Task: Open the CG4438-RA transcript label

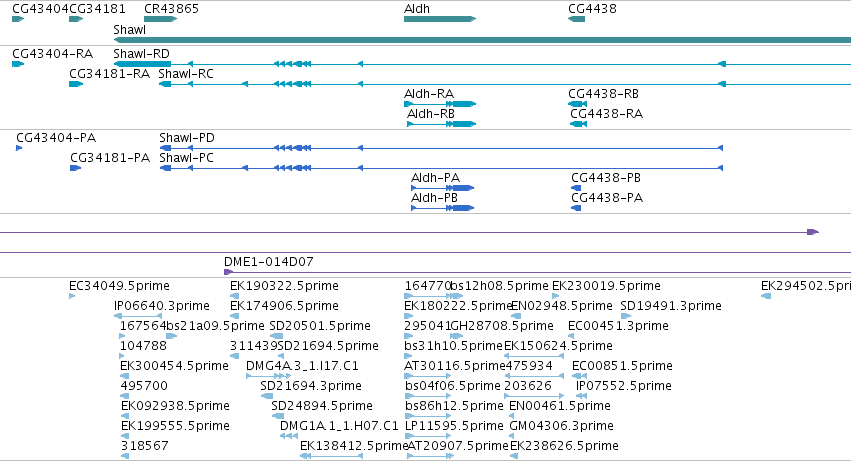Action: point(607,114)
